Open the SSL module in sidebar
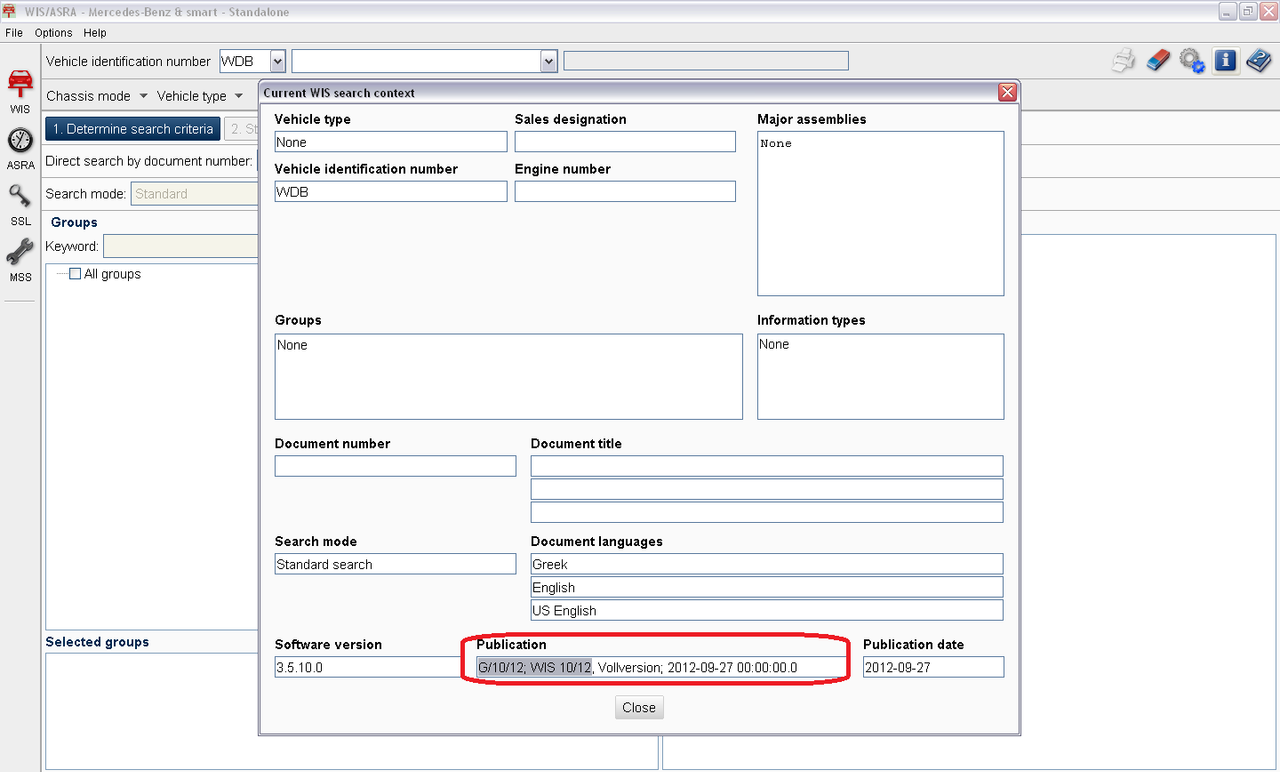 pos(20,204)
